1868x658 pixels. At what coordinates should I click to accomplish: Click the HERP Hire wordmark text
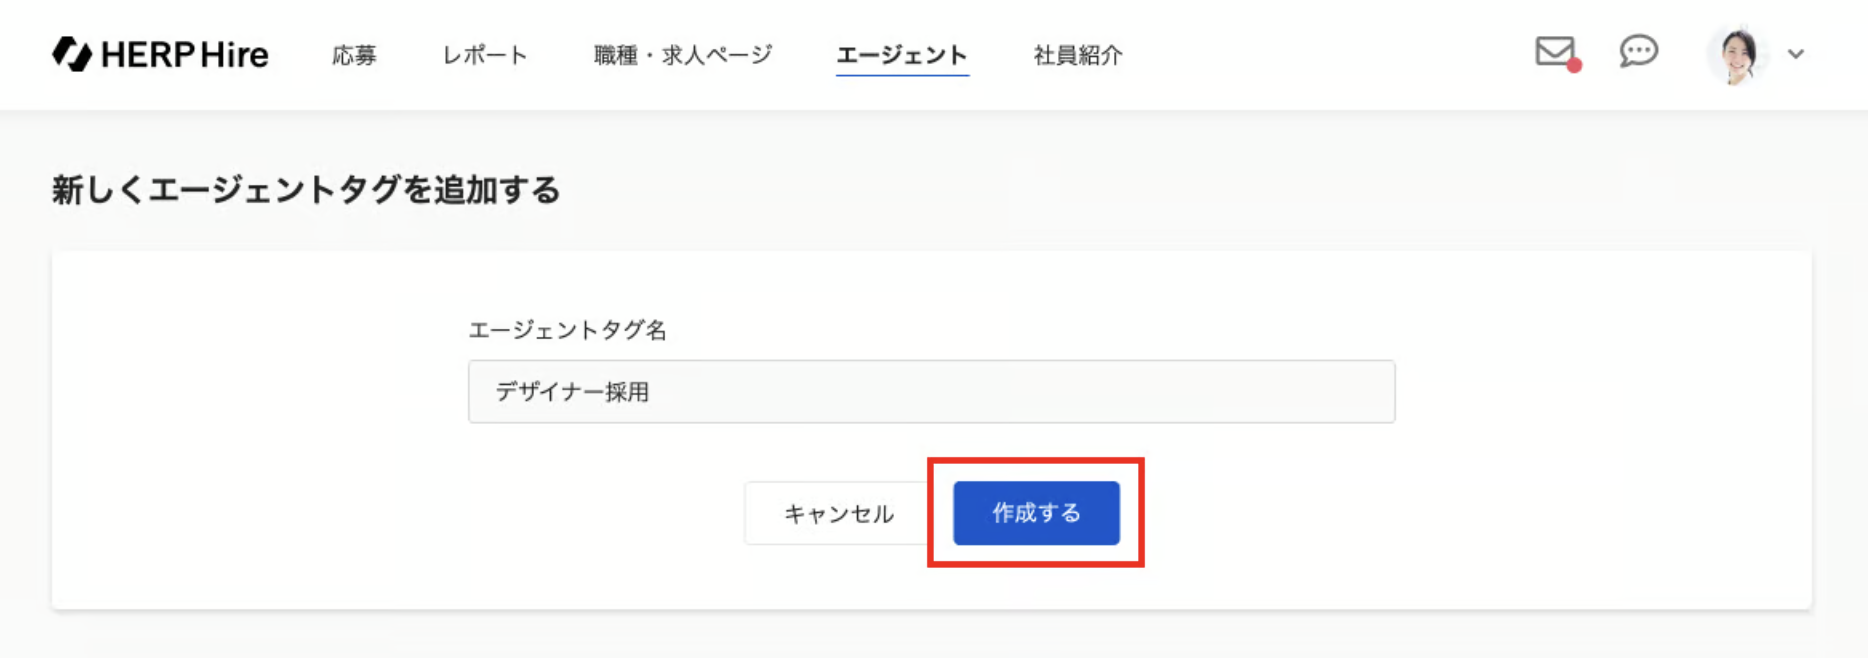click(x=185, y=55)
